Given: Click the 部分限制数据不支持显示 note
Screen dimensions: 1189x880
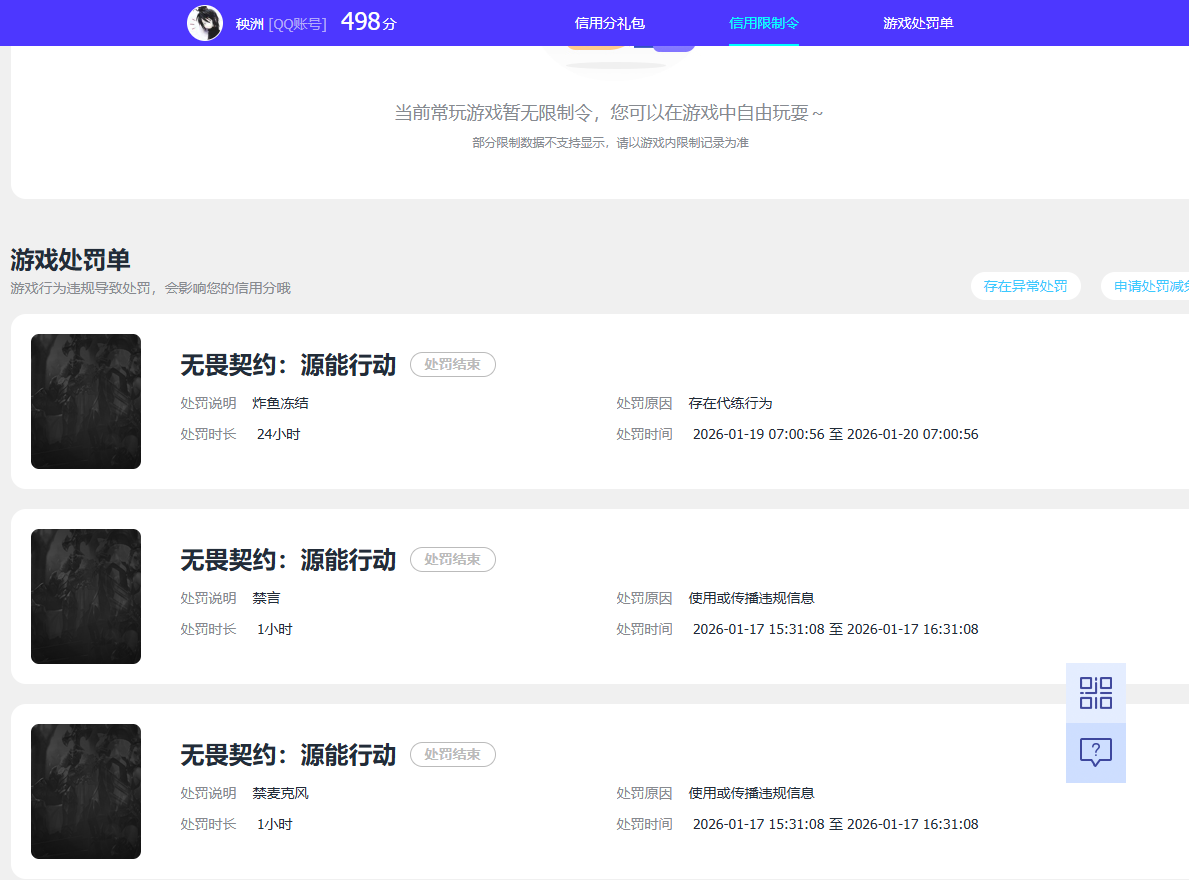Looking at the screenshot, I should pyautogui.click(x=610, y=142).
